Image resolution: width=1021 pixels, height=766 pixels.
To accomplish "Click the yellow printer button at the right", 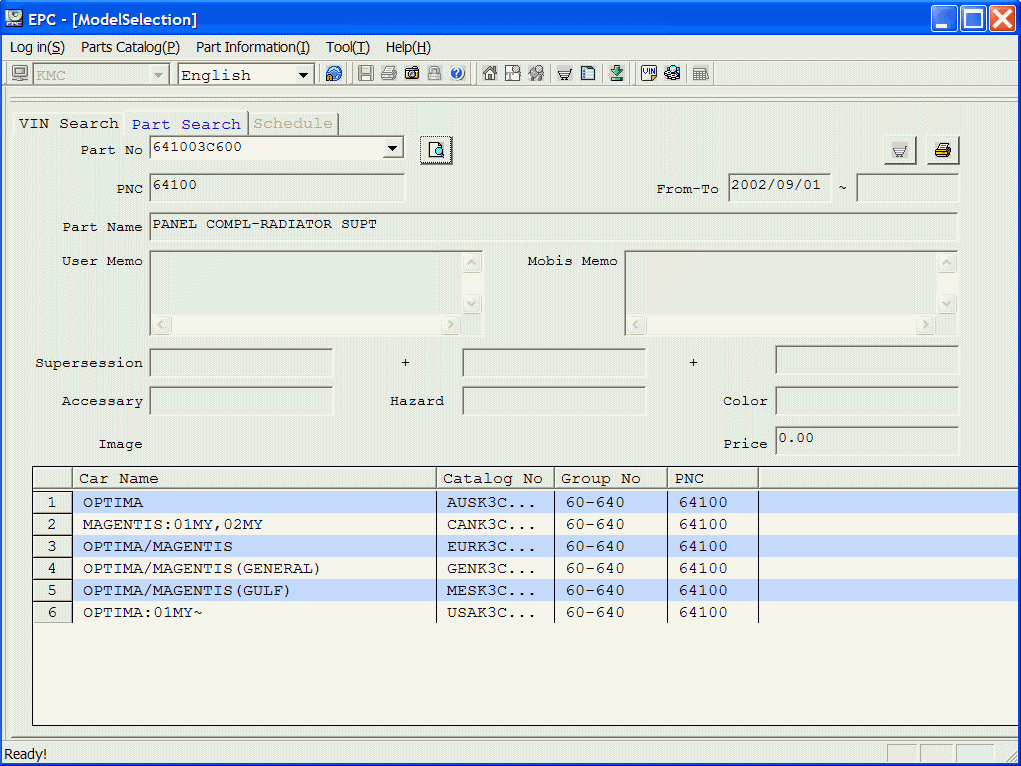I will [x=942, y=150].
